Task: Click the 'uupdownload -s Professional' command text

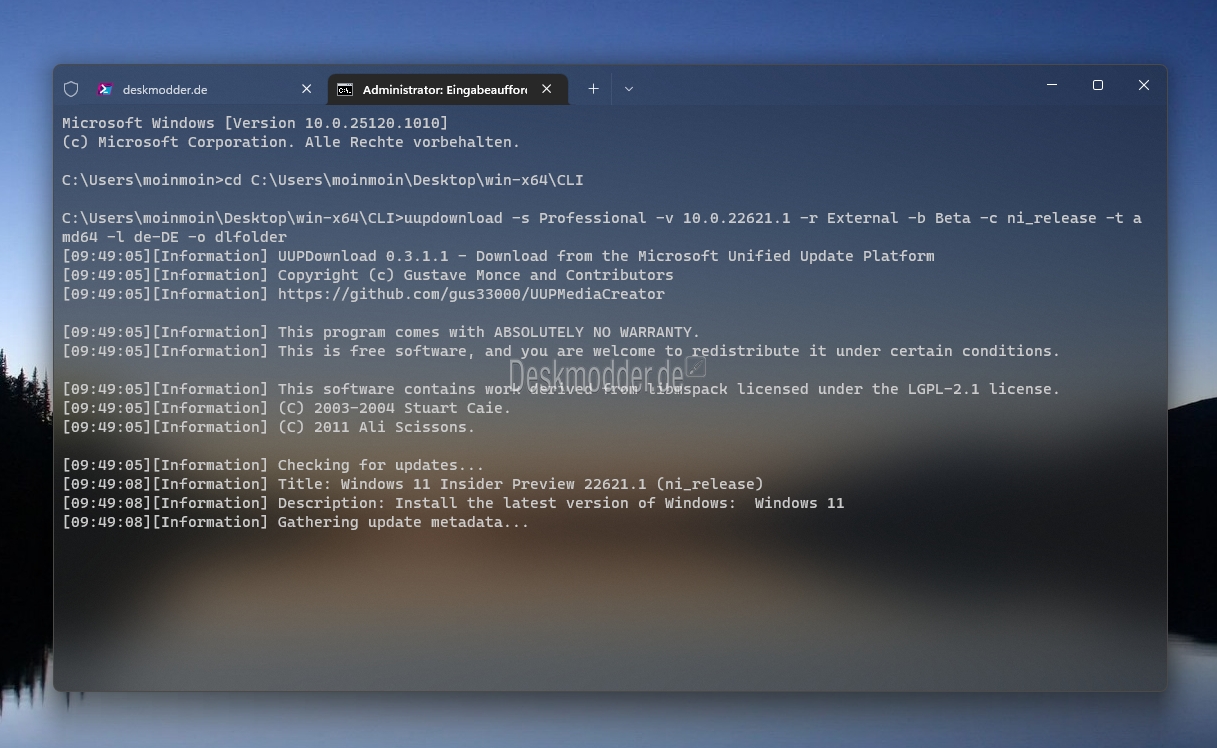Action: [524, 218]
